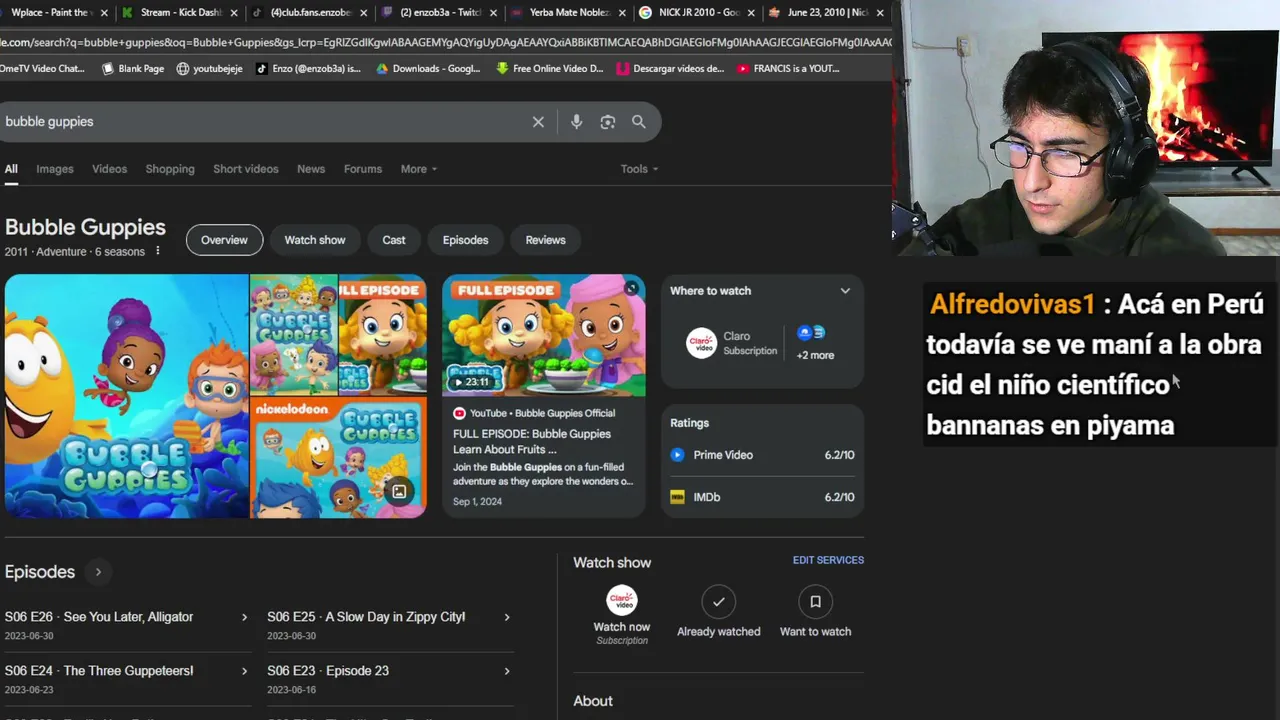Viewport: 1280px width, 720px height.
Task: Open the 'Free Online Video D...' bookmark
Action: pos(550,69)
